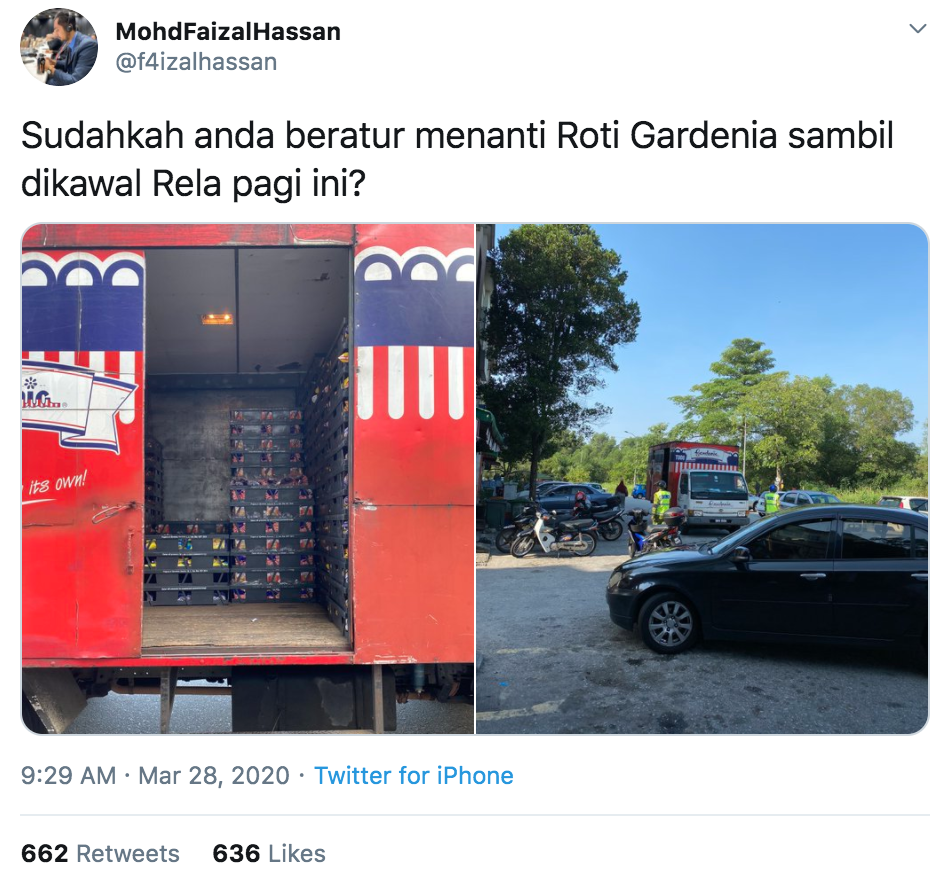Click the word Retweets in the stats row
952x888 pixels.
pos(128,853)
